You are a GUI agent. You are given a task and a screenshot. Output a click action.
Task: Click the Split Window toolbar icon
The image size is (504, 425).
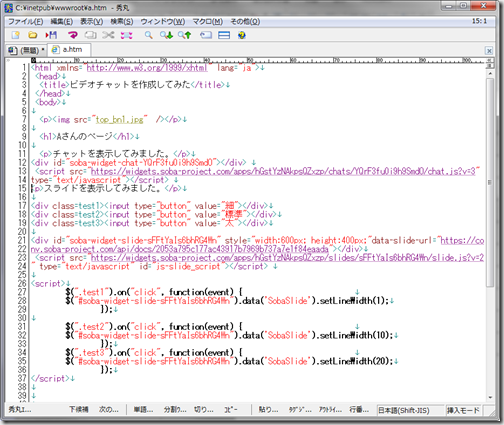[224, 35]
